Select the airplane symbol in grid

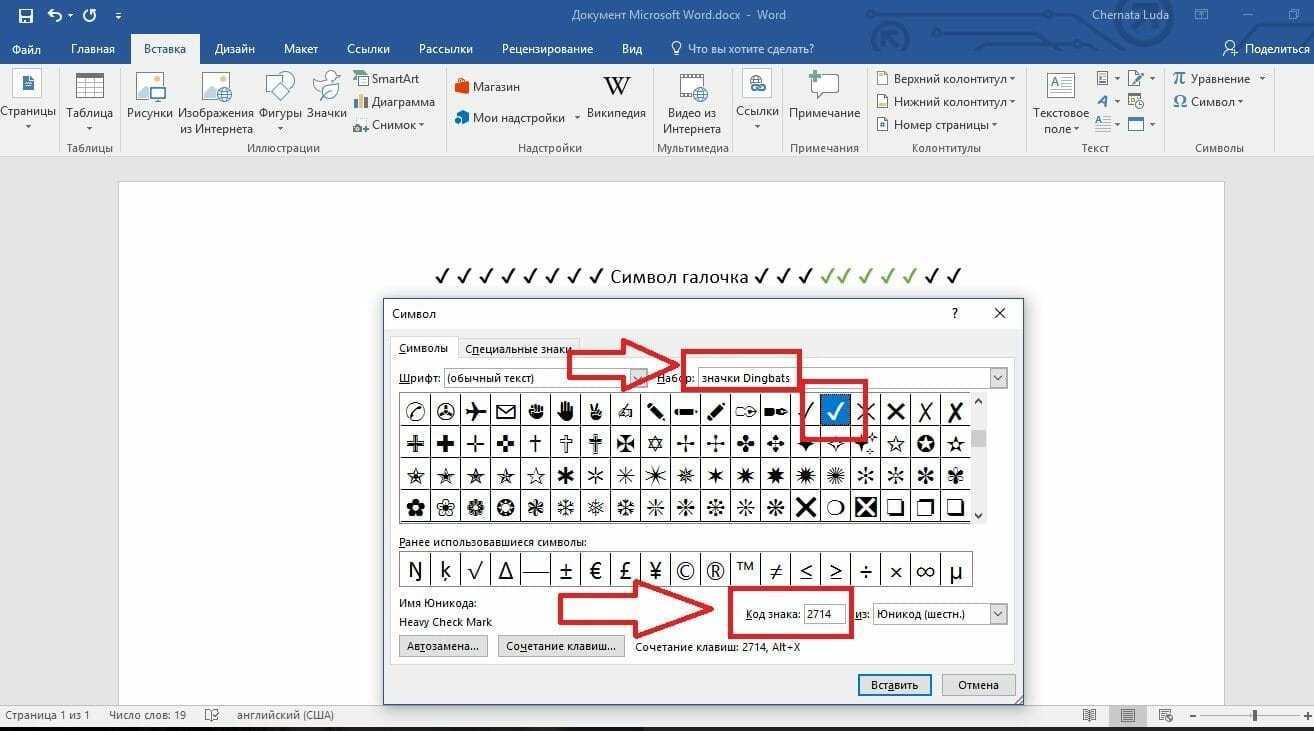[x=476, y=411]
